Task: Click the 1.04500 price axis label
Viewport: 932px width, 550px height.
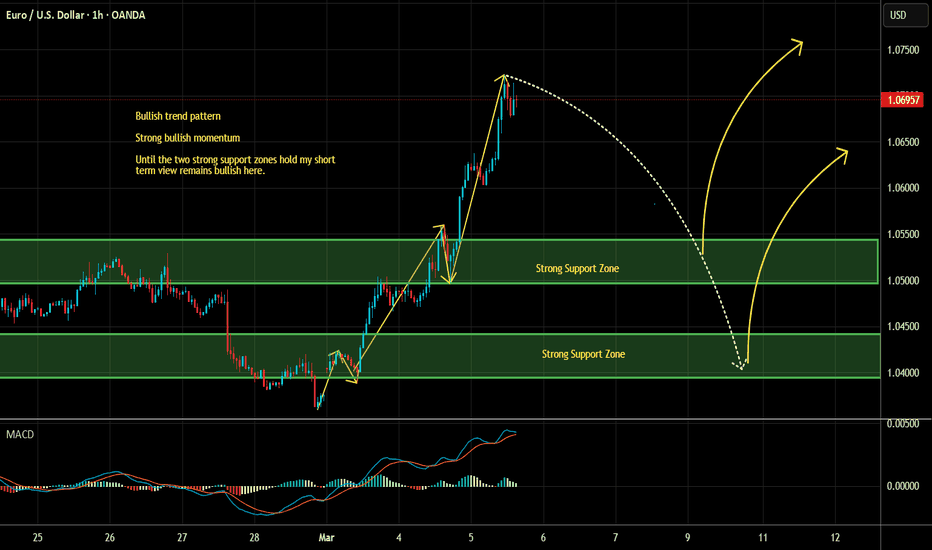Action: (903, 326)
